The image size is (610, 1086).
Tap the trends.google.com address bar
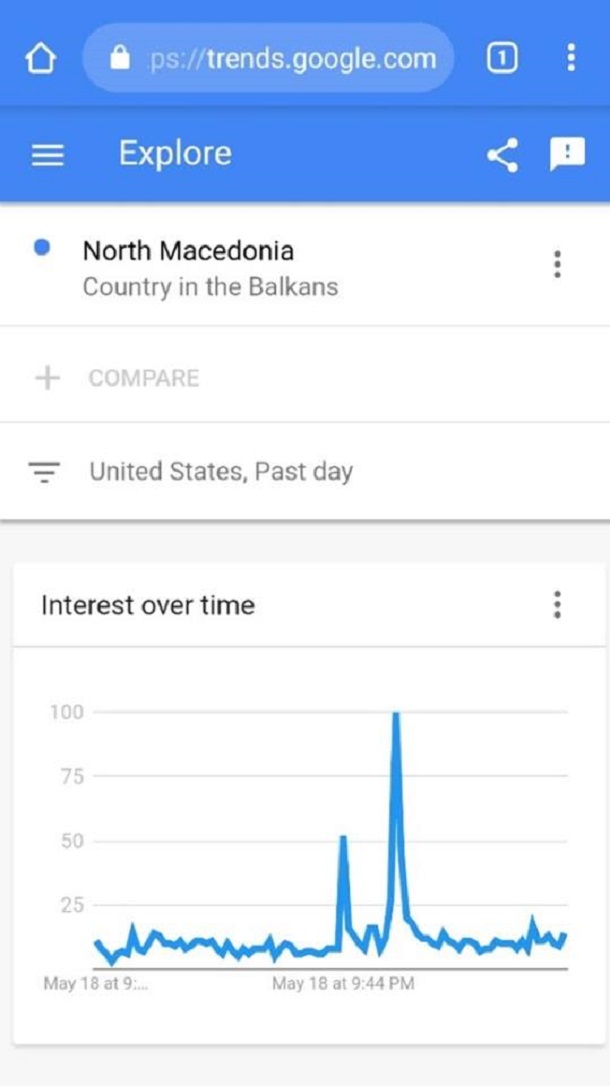click(269, 59)
